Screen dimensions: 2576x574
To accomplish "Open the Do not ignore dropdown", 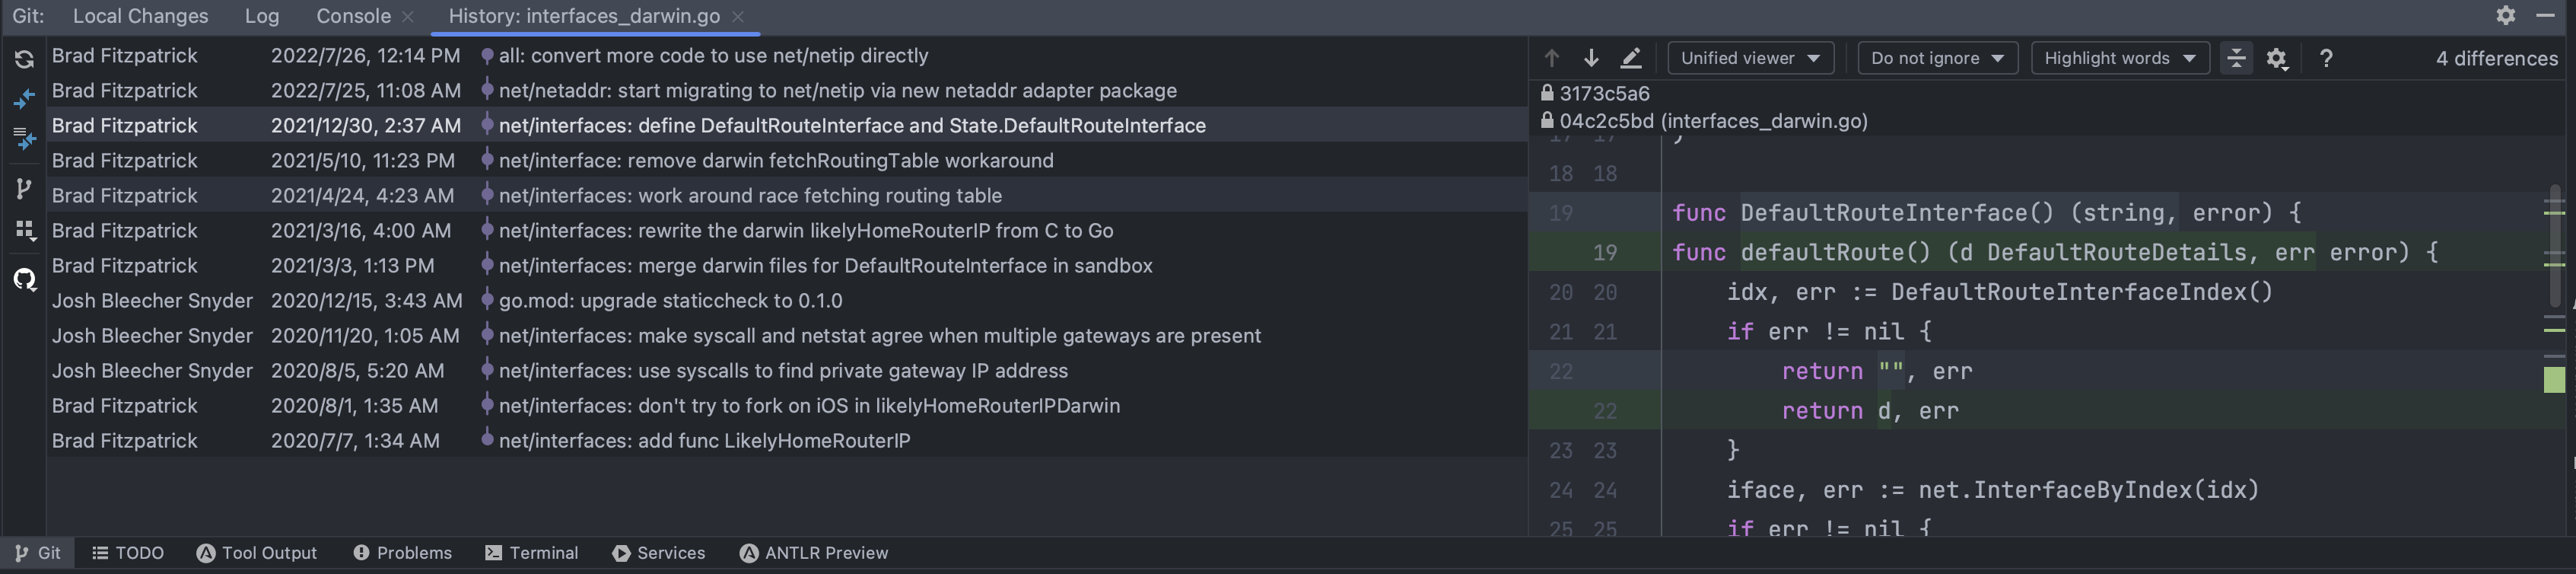I will [1937, 58].
